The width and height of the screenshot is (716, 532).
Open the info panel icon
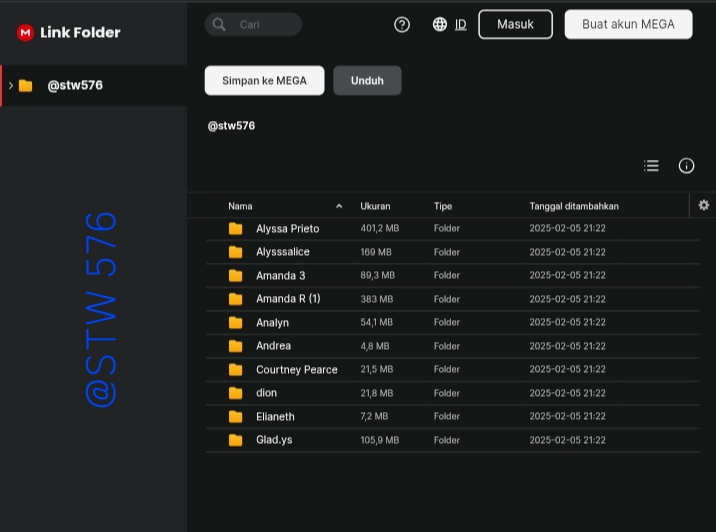point(686,166)
